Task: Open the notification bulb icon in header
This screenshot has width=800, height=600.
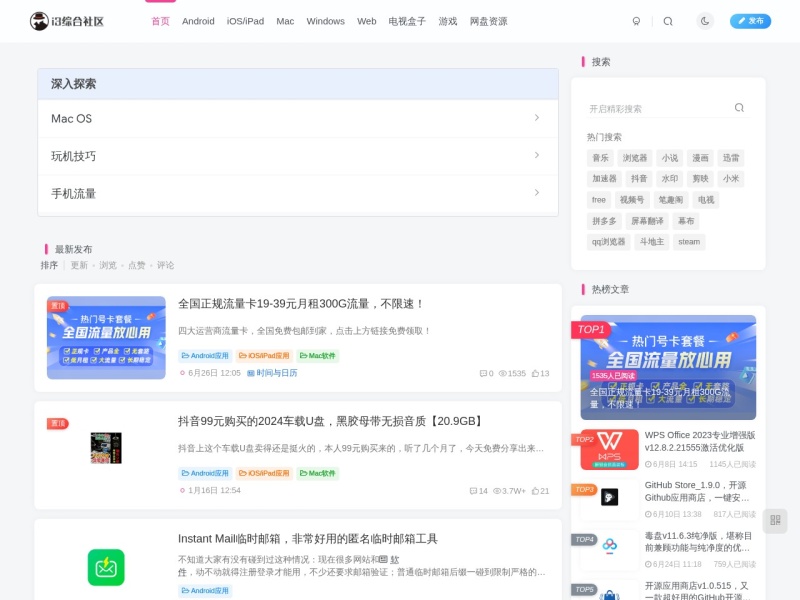Action: [636, 21]
